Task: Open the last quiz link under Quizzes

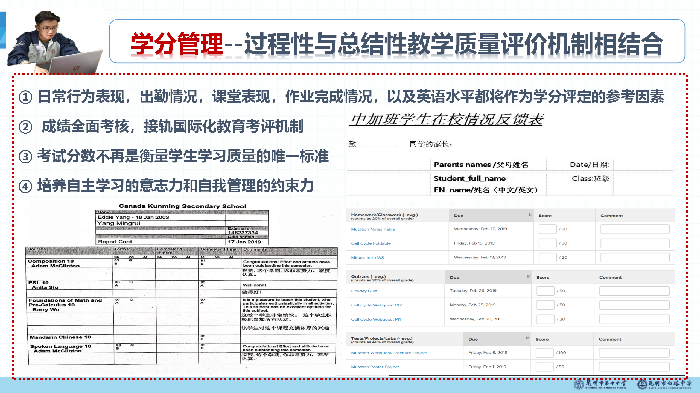Action: click(376, 319)
